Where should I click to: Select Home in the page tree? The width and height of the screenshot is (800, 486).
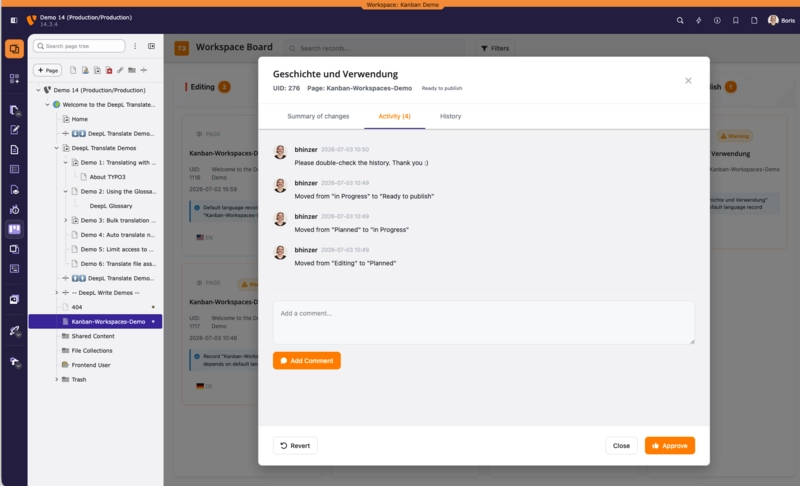tap(79, 119)
